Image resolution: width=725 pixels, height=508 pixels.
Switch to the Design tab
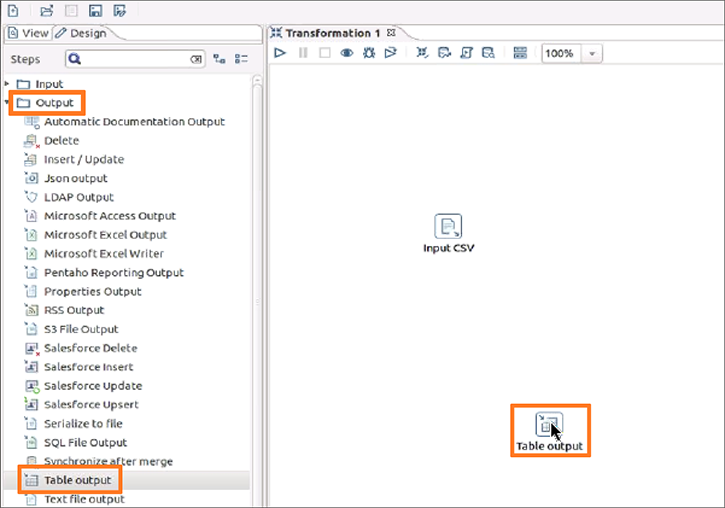(x=82, y=33)
